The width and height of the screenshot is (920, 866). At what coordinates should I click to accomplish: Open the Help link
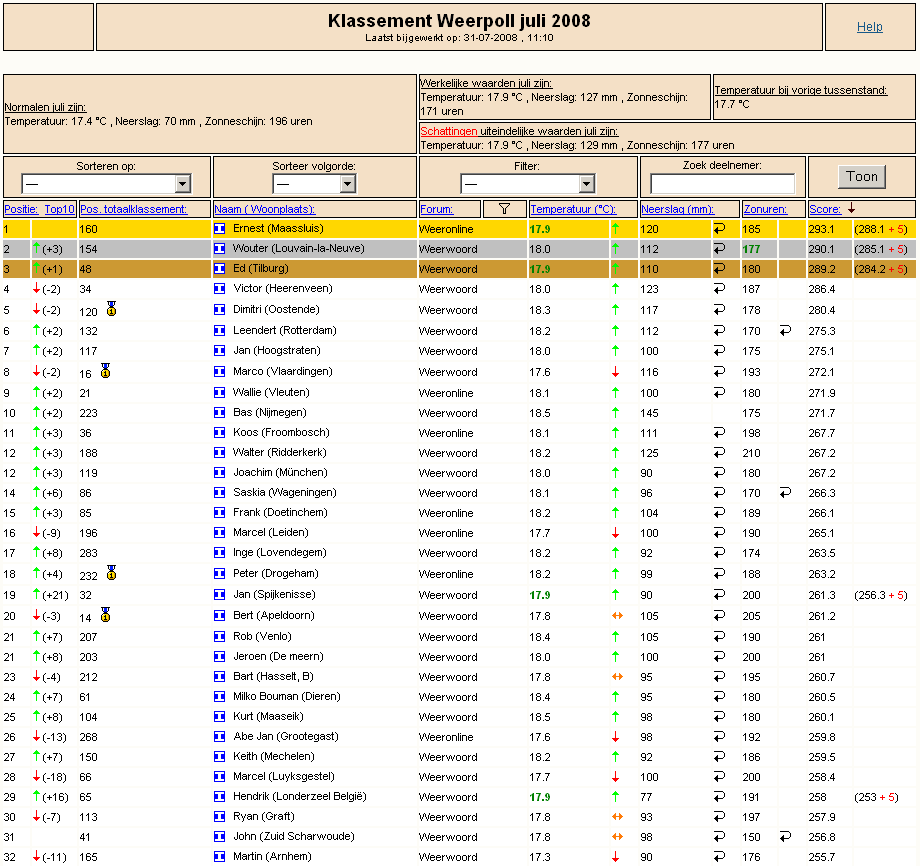(870, 27)
